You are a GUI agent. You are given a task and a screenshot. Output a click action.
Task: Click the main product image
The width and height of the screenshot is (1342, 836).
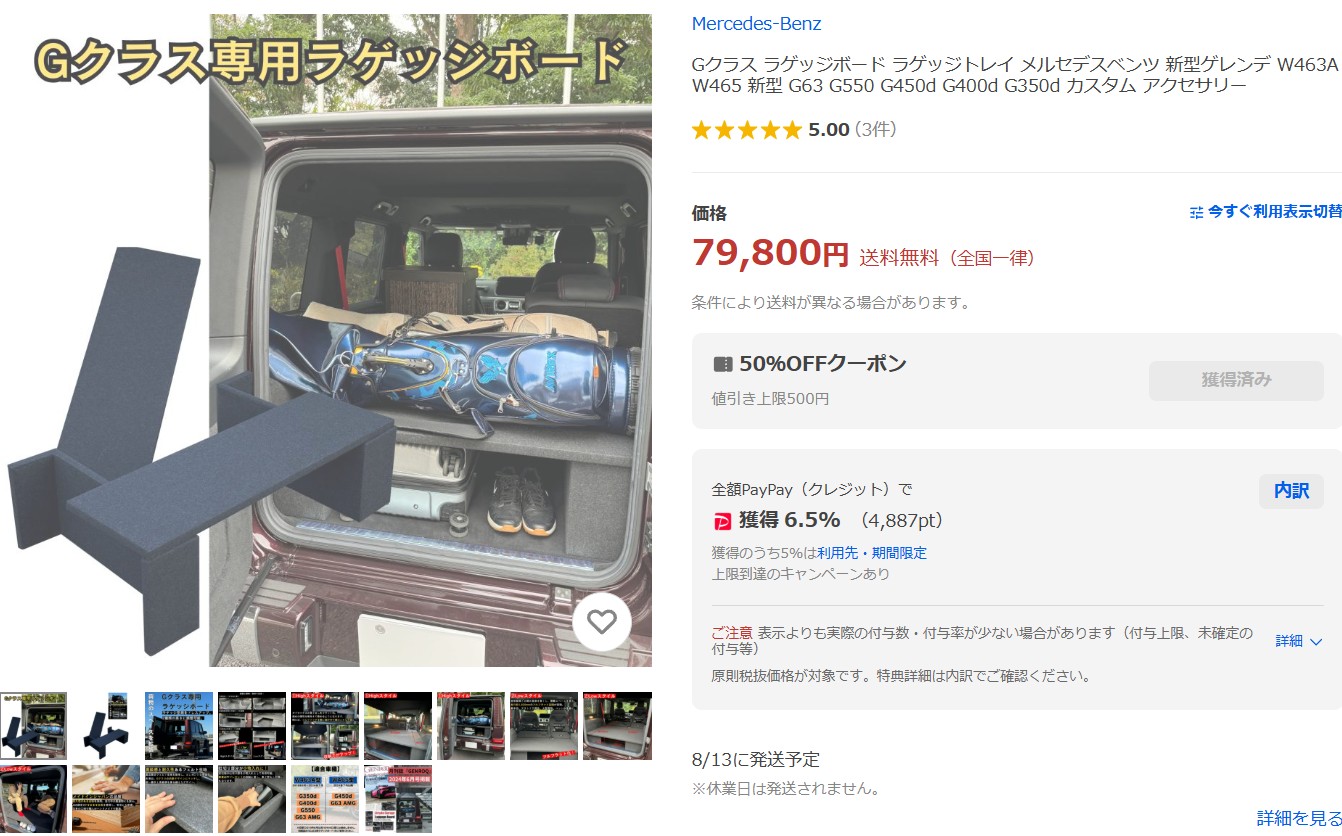coord(326,340)
